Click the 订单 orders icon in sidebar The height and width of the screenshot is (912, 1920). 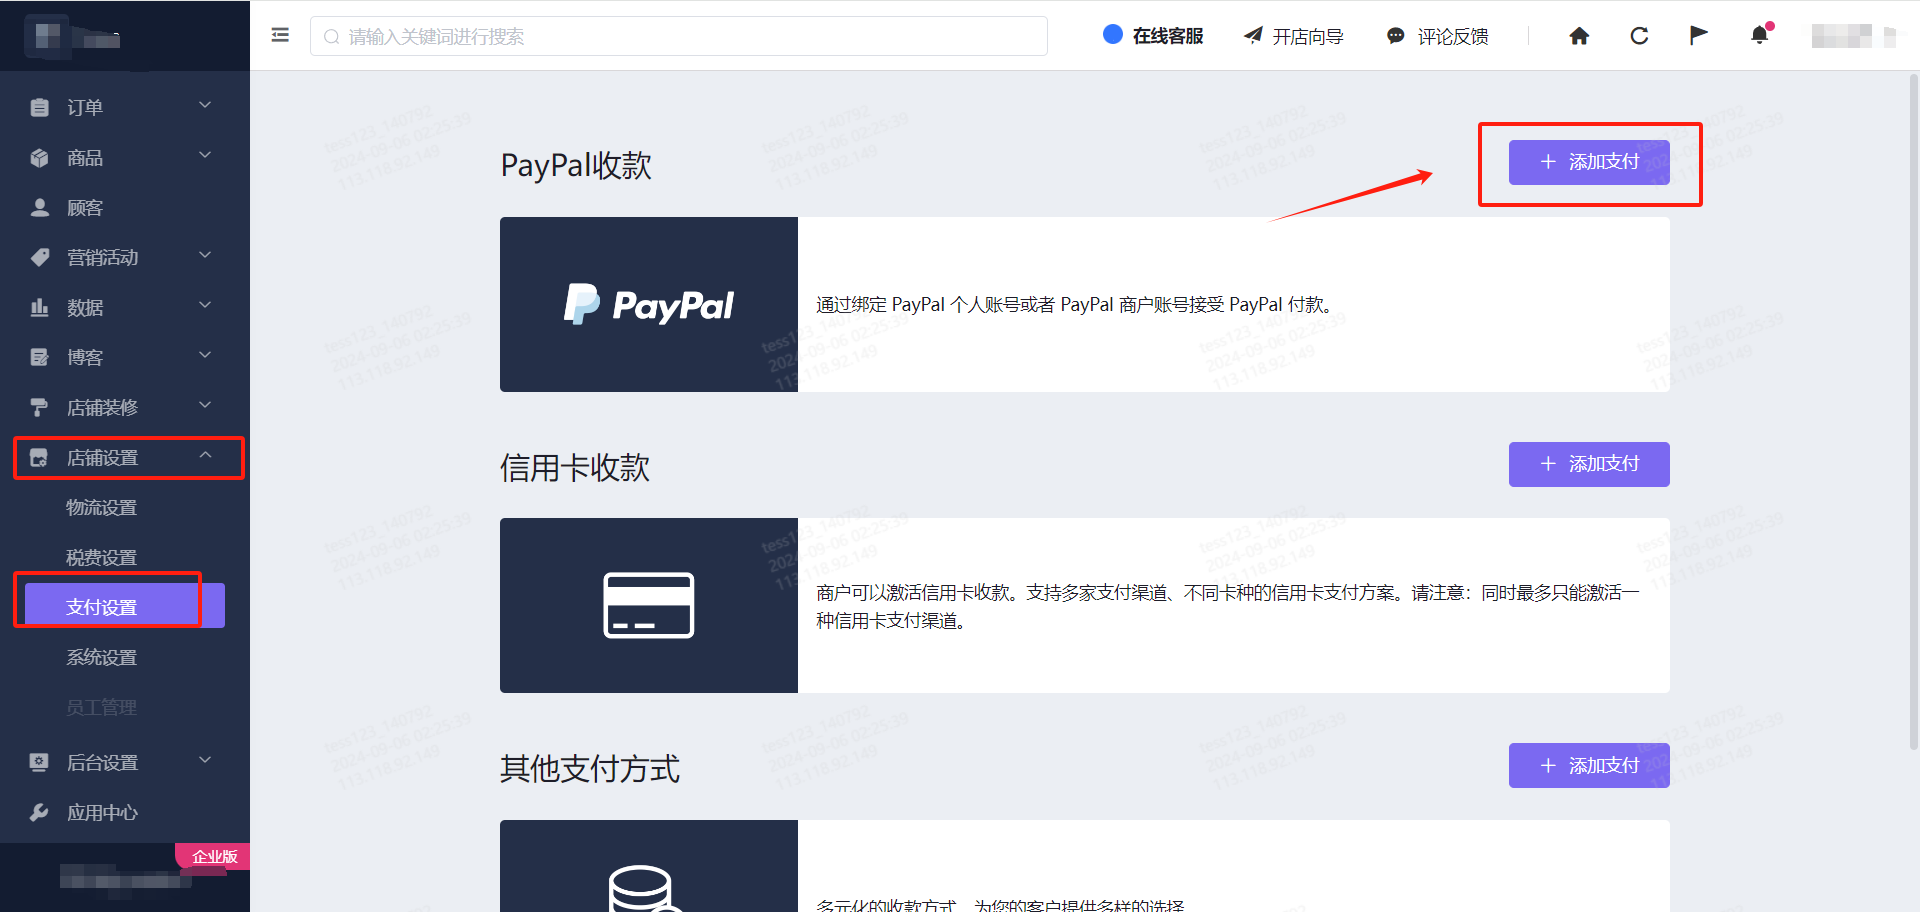click(x=39, y=107)
